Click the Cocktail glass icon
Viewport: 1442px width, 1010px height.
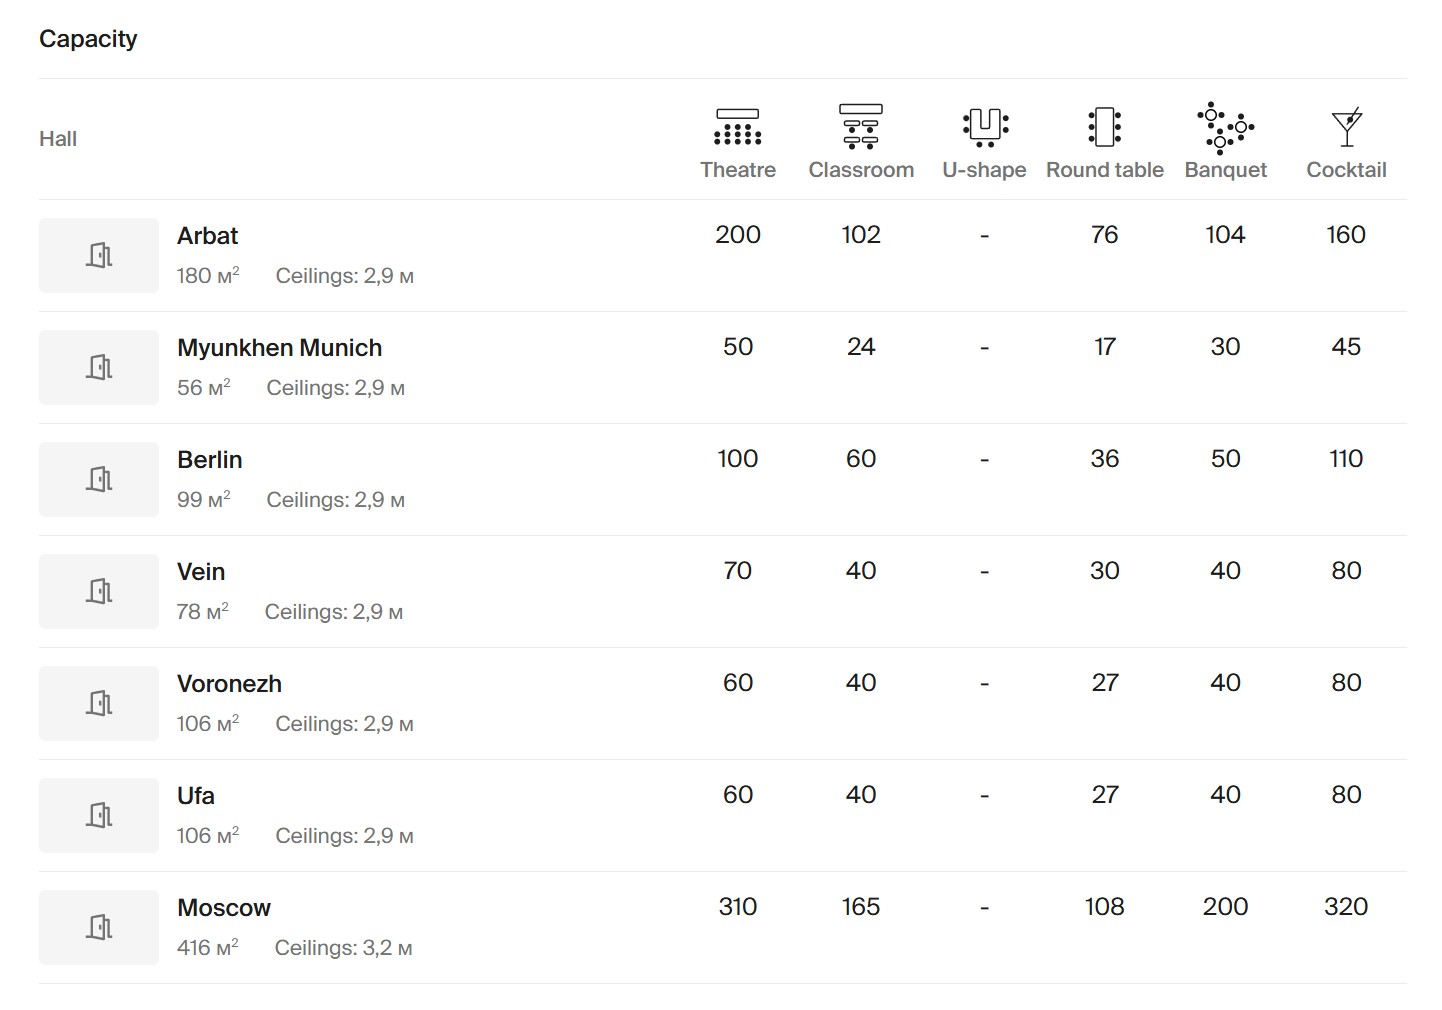(1346, 127)
